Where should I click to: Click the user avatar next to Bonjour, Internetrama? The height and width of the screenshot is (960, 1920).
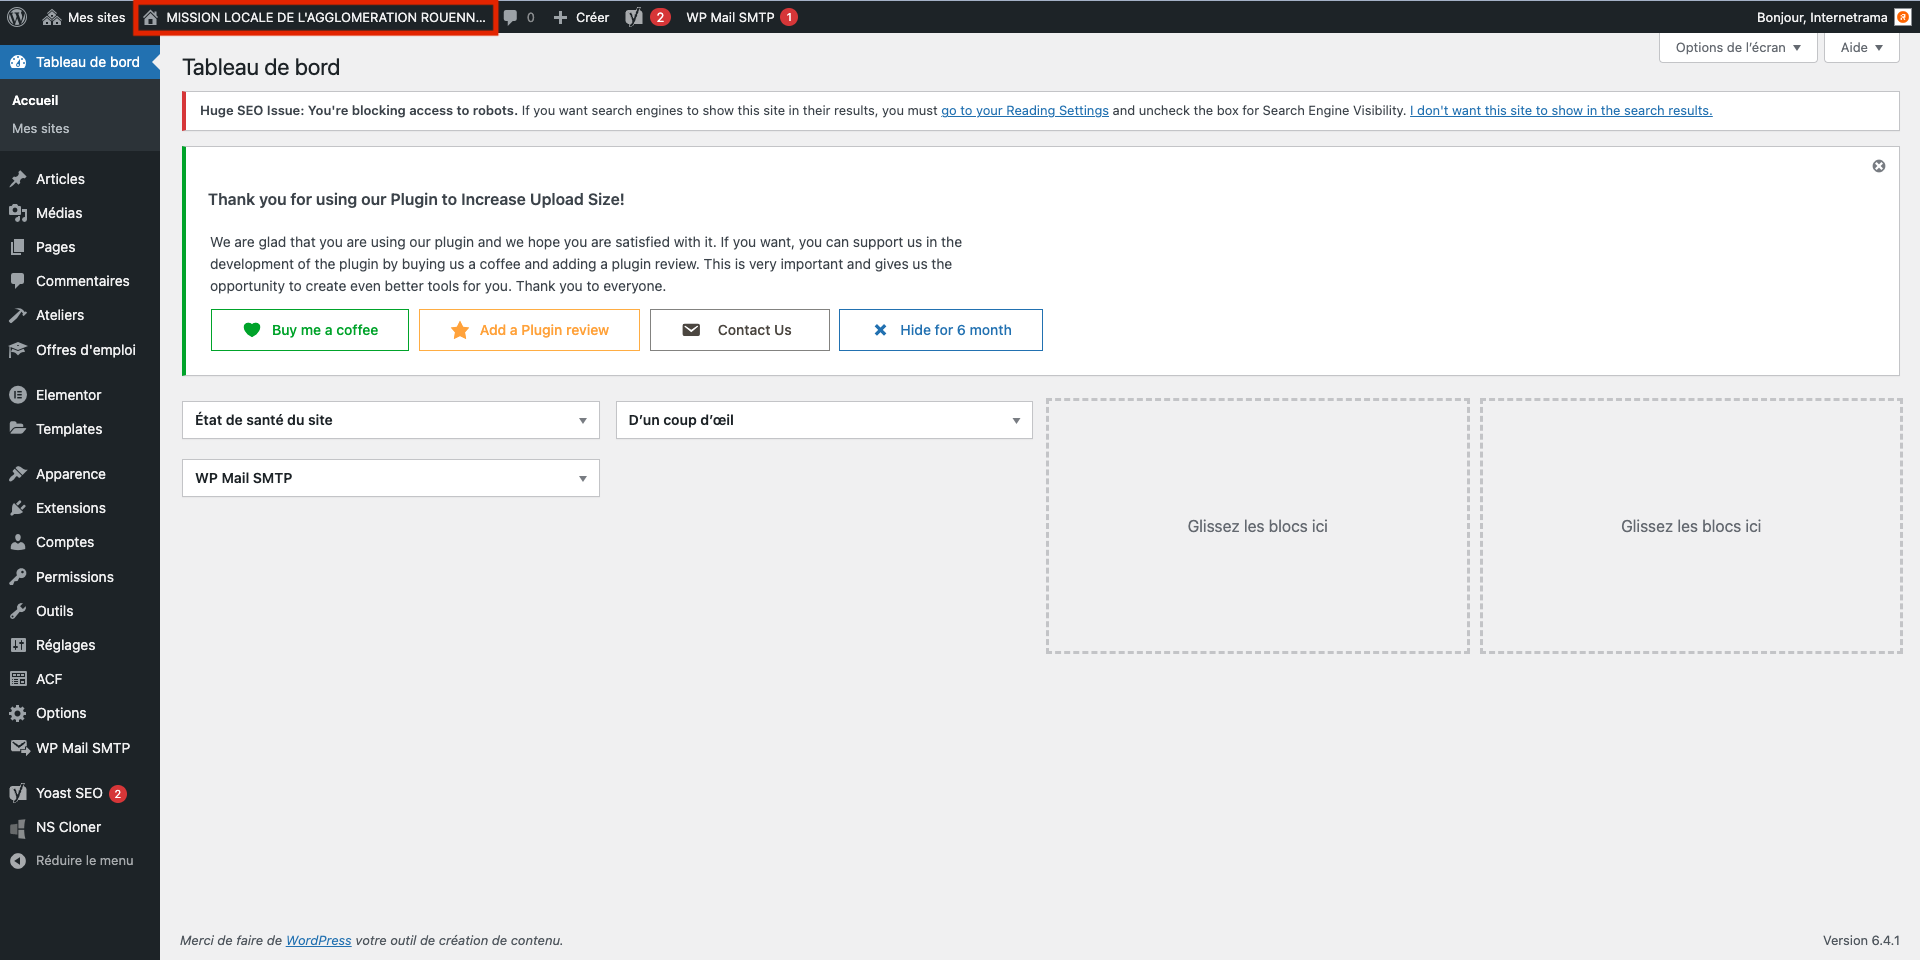click(1902, 17)
